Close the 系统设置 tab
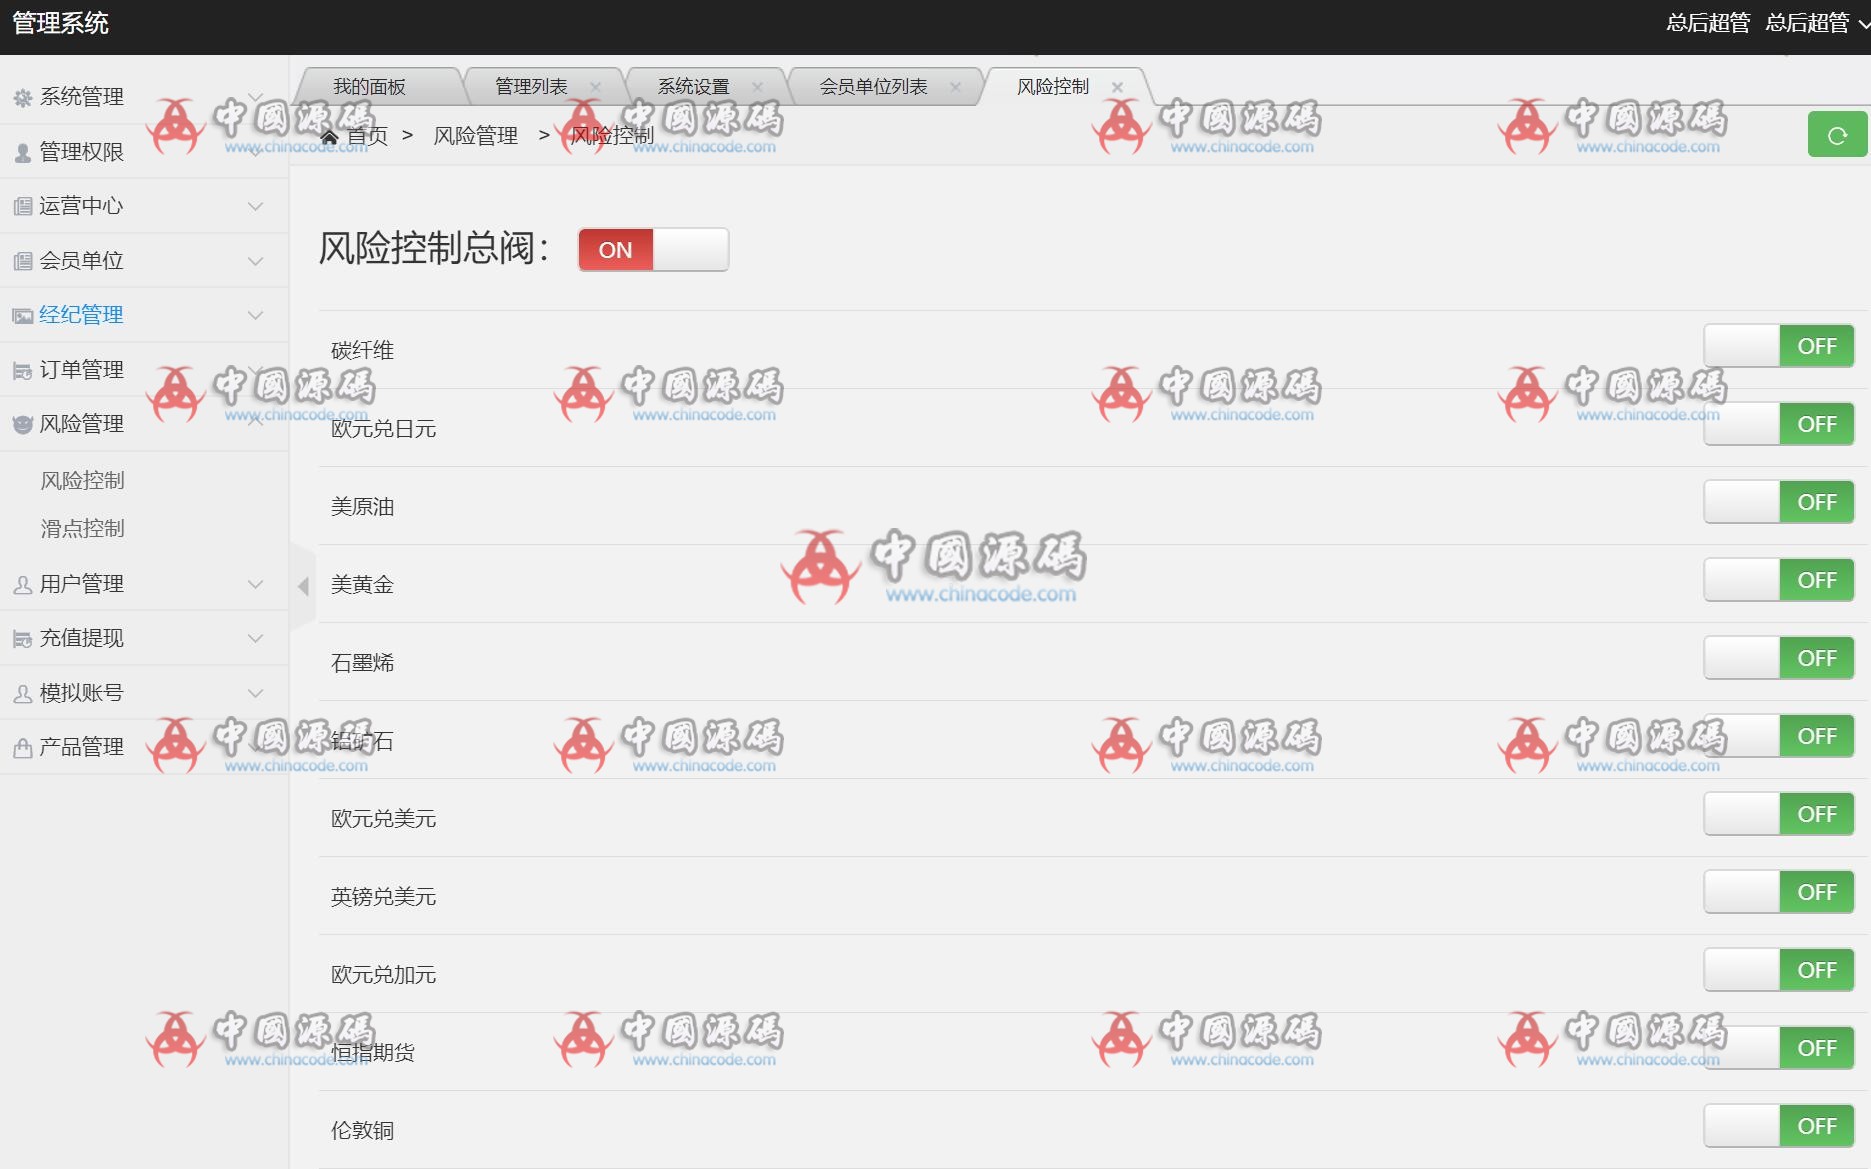This screenshot has width=1871, height=1169. tap(757, 87)
